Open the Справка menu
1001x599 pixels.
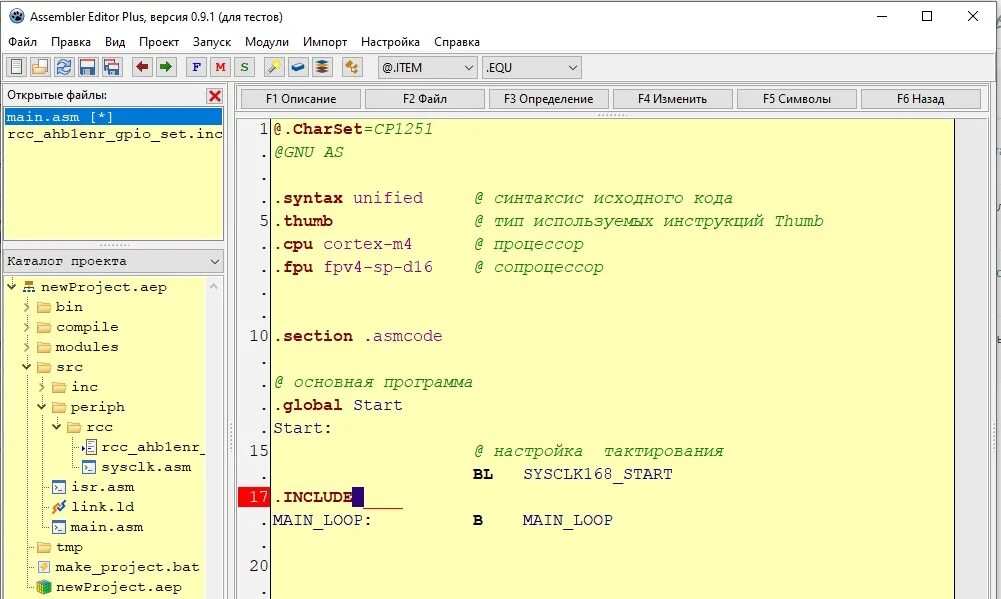coord(456,42)
